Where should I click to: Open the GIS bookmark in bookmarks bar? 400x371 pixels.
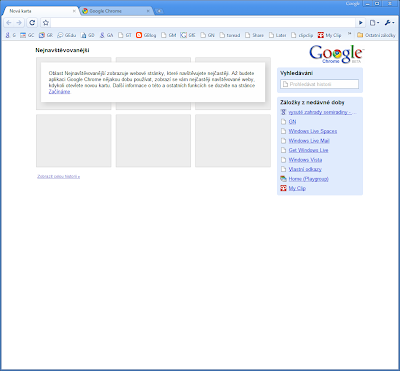188,35
